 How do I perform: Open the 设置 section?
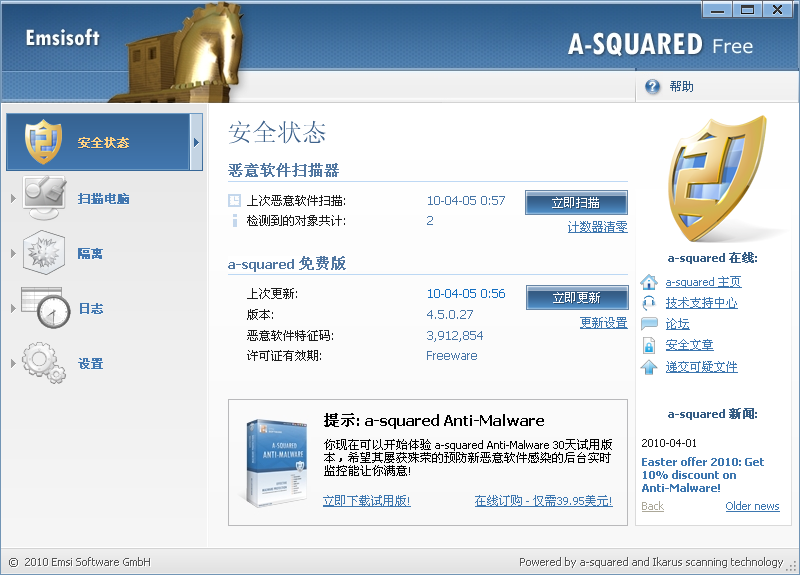[x=91, y=363]
